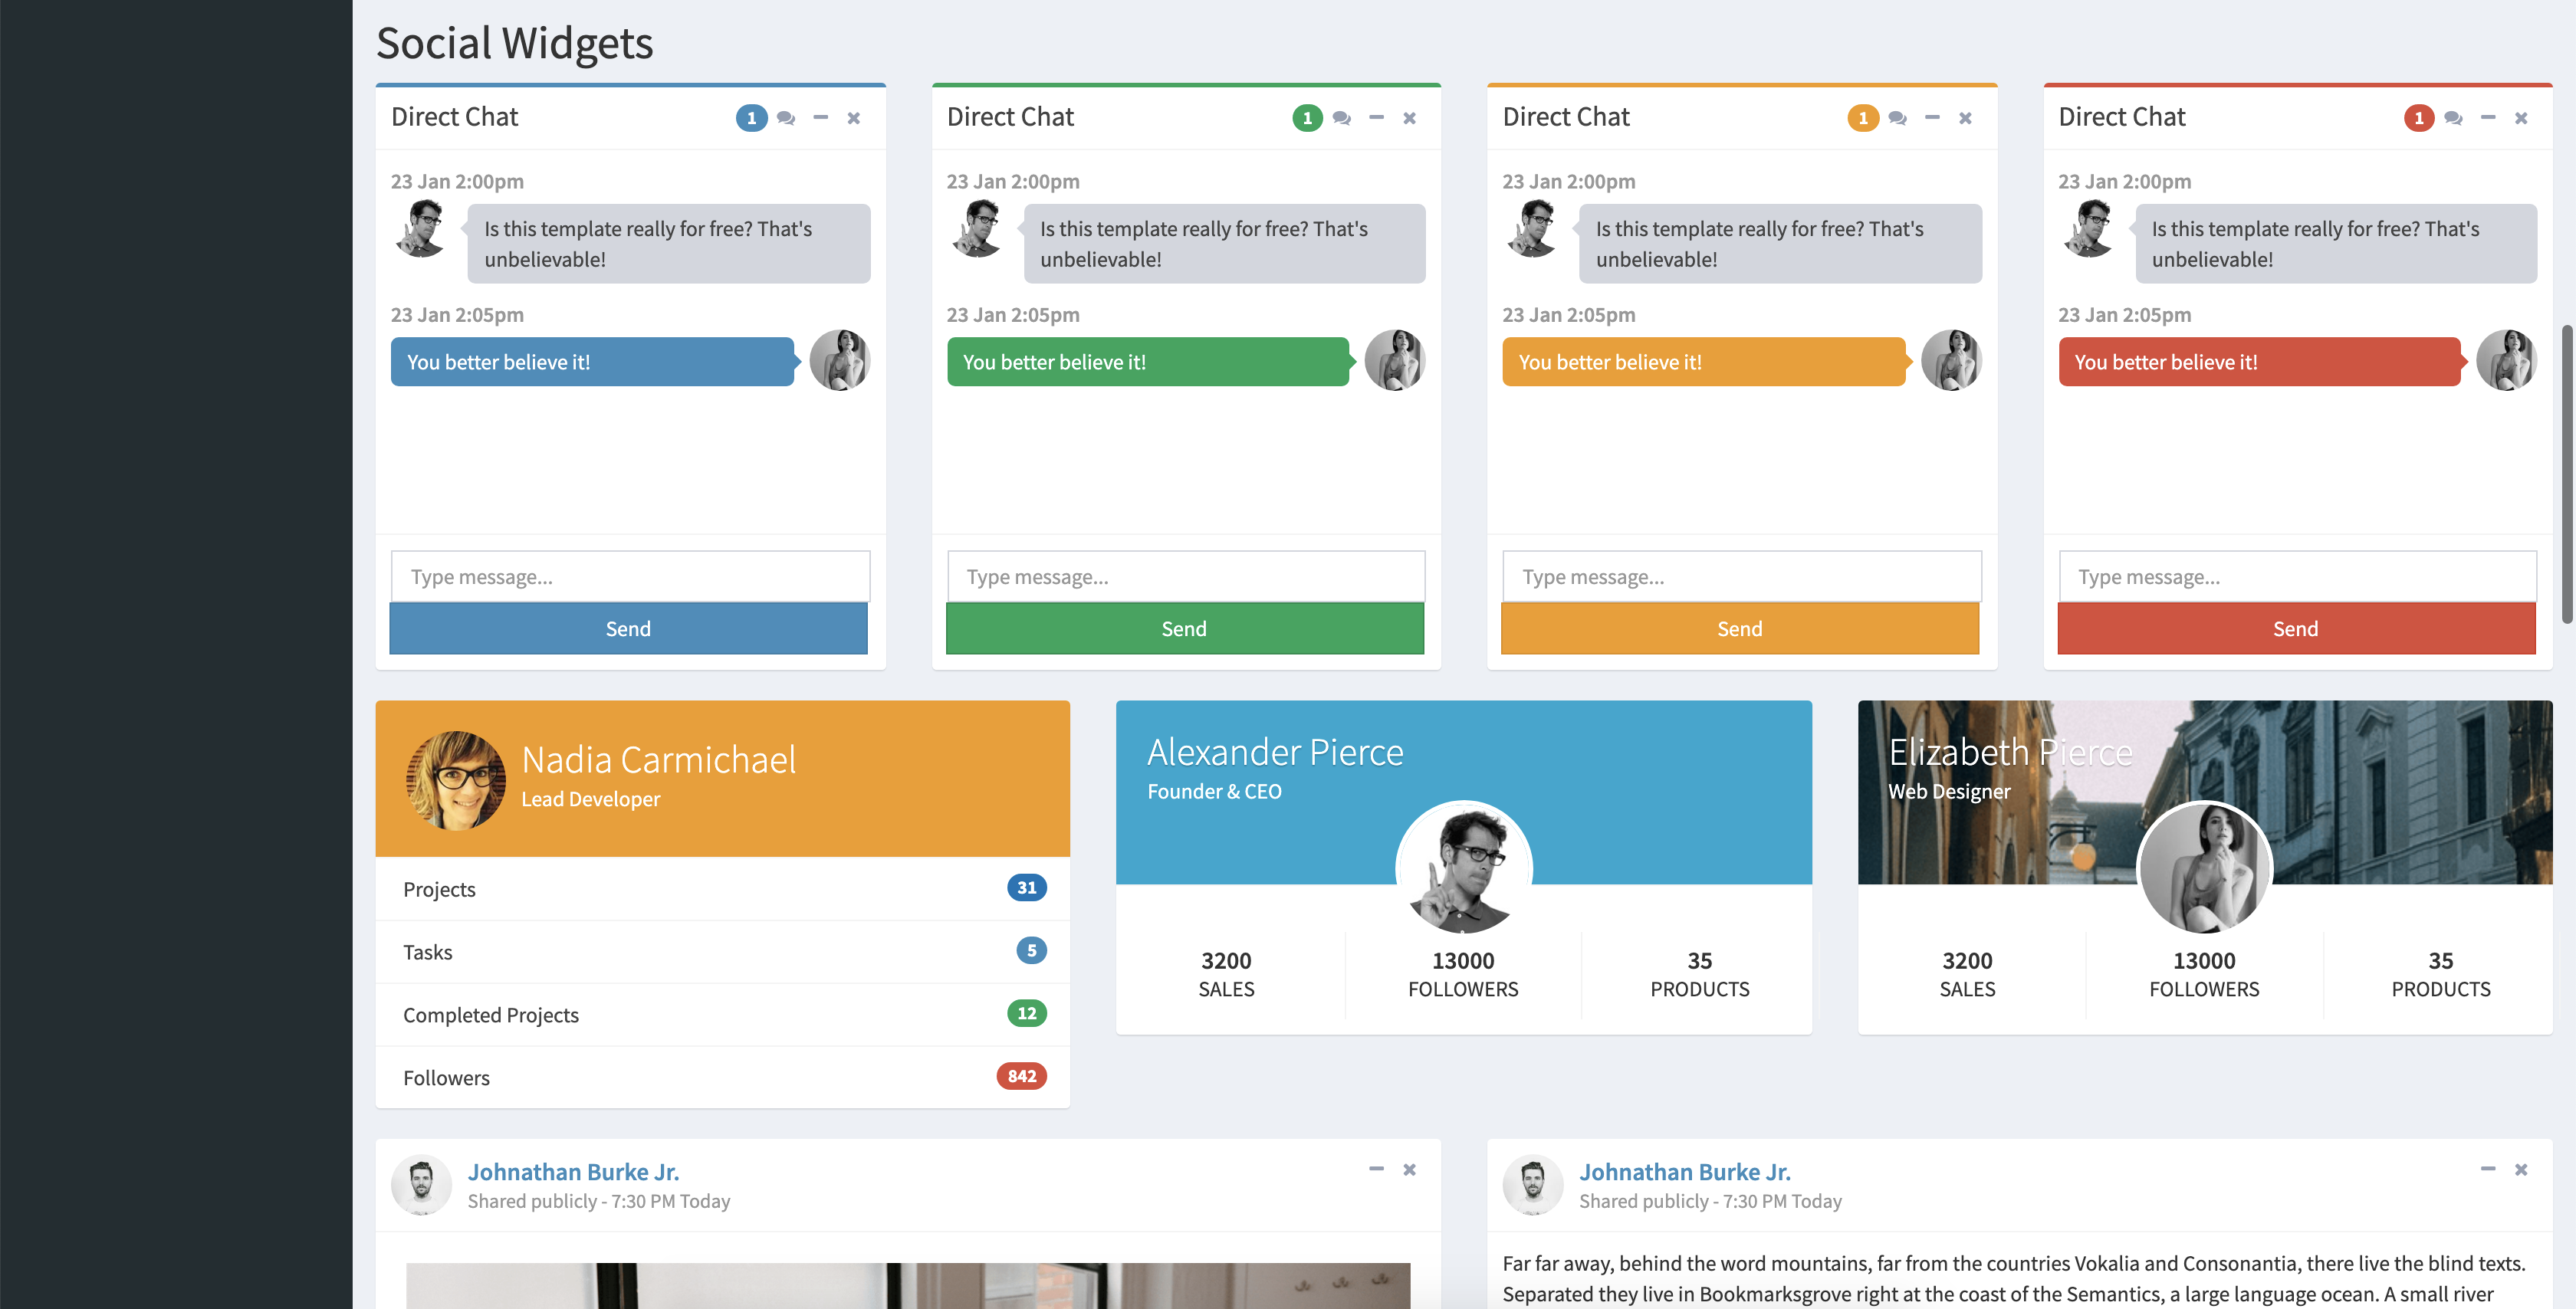The image size is (2576, 1309).
Task: Collapse the right Johnathan Burke post
Action: [2488, 1169]
